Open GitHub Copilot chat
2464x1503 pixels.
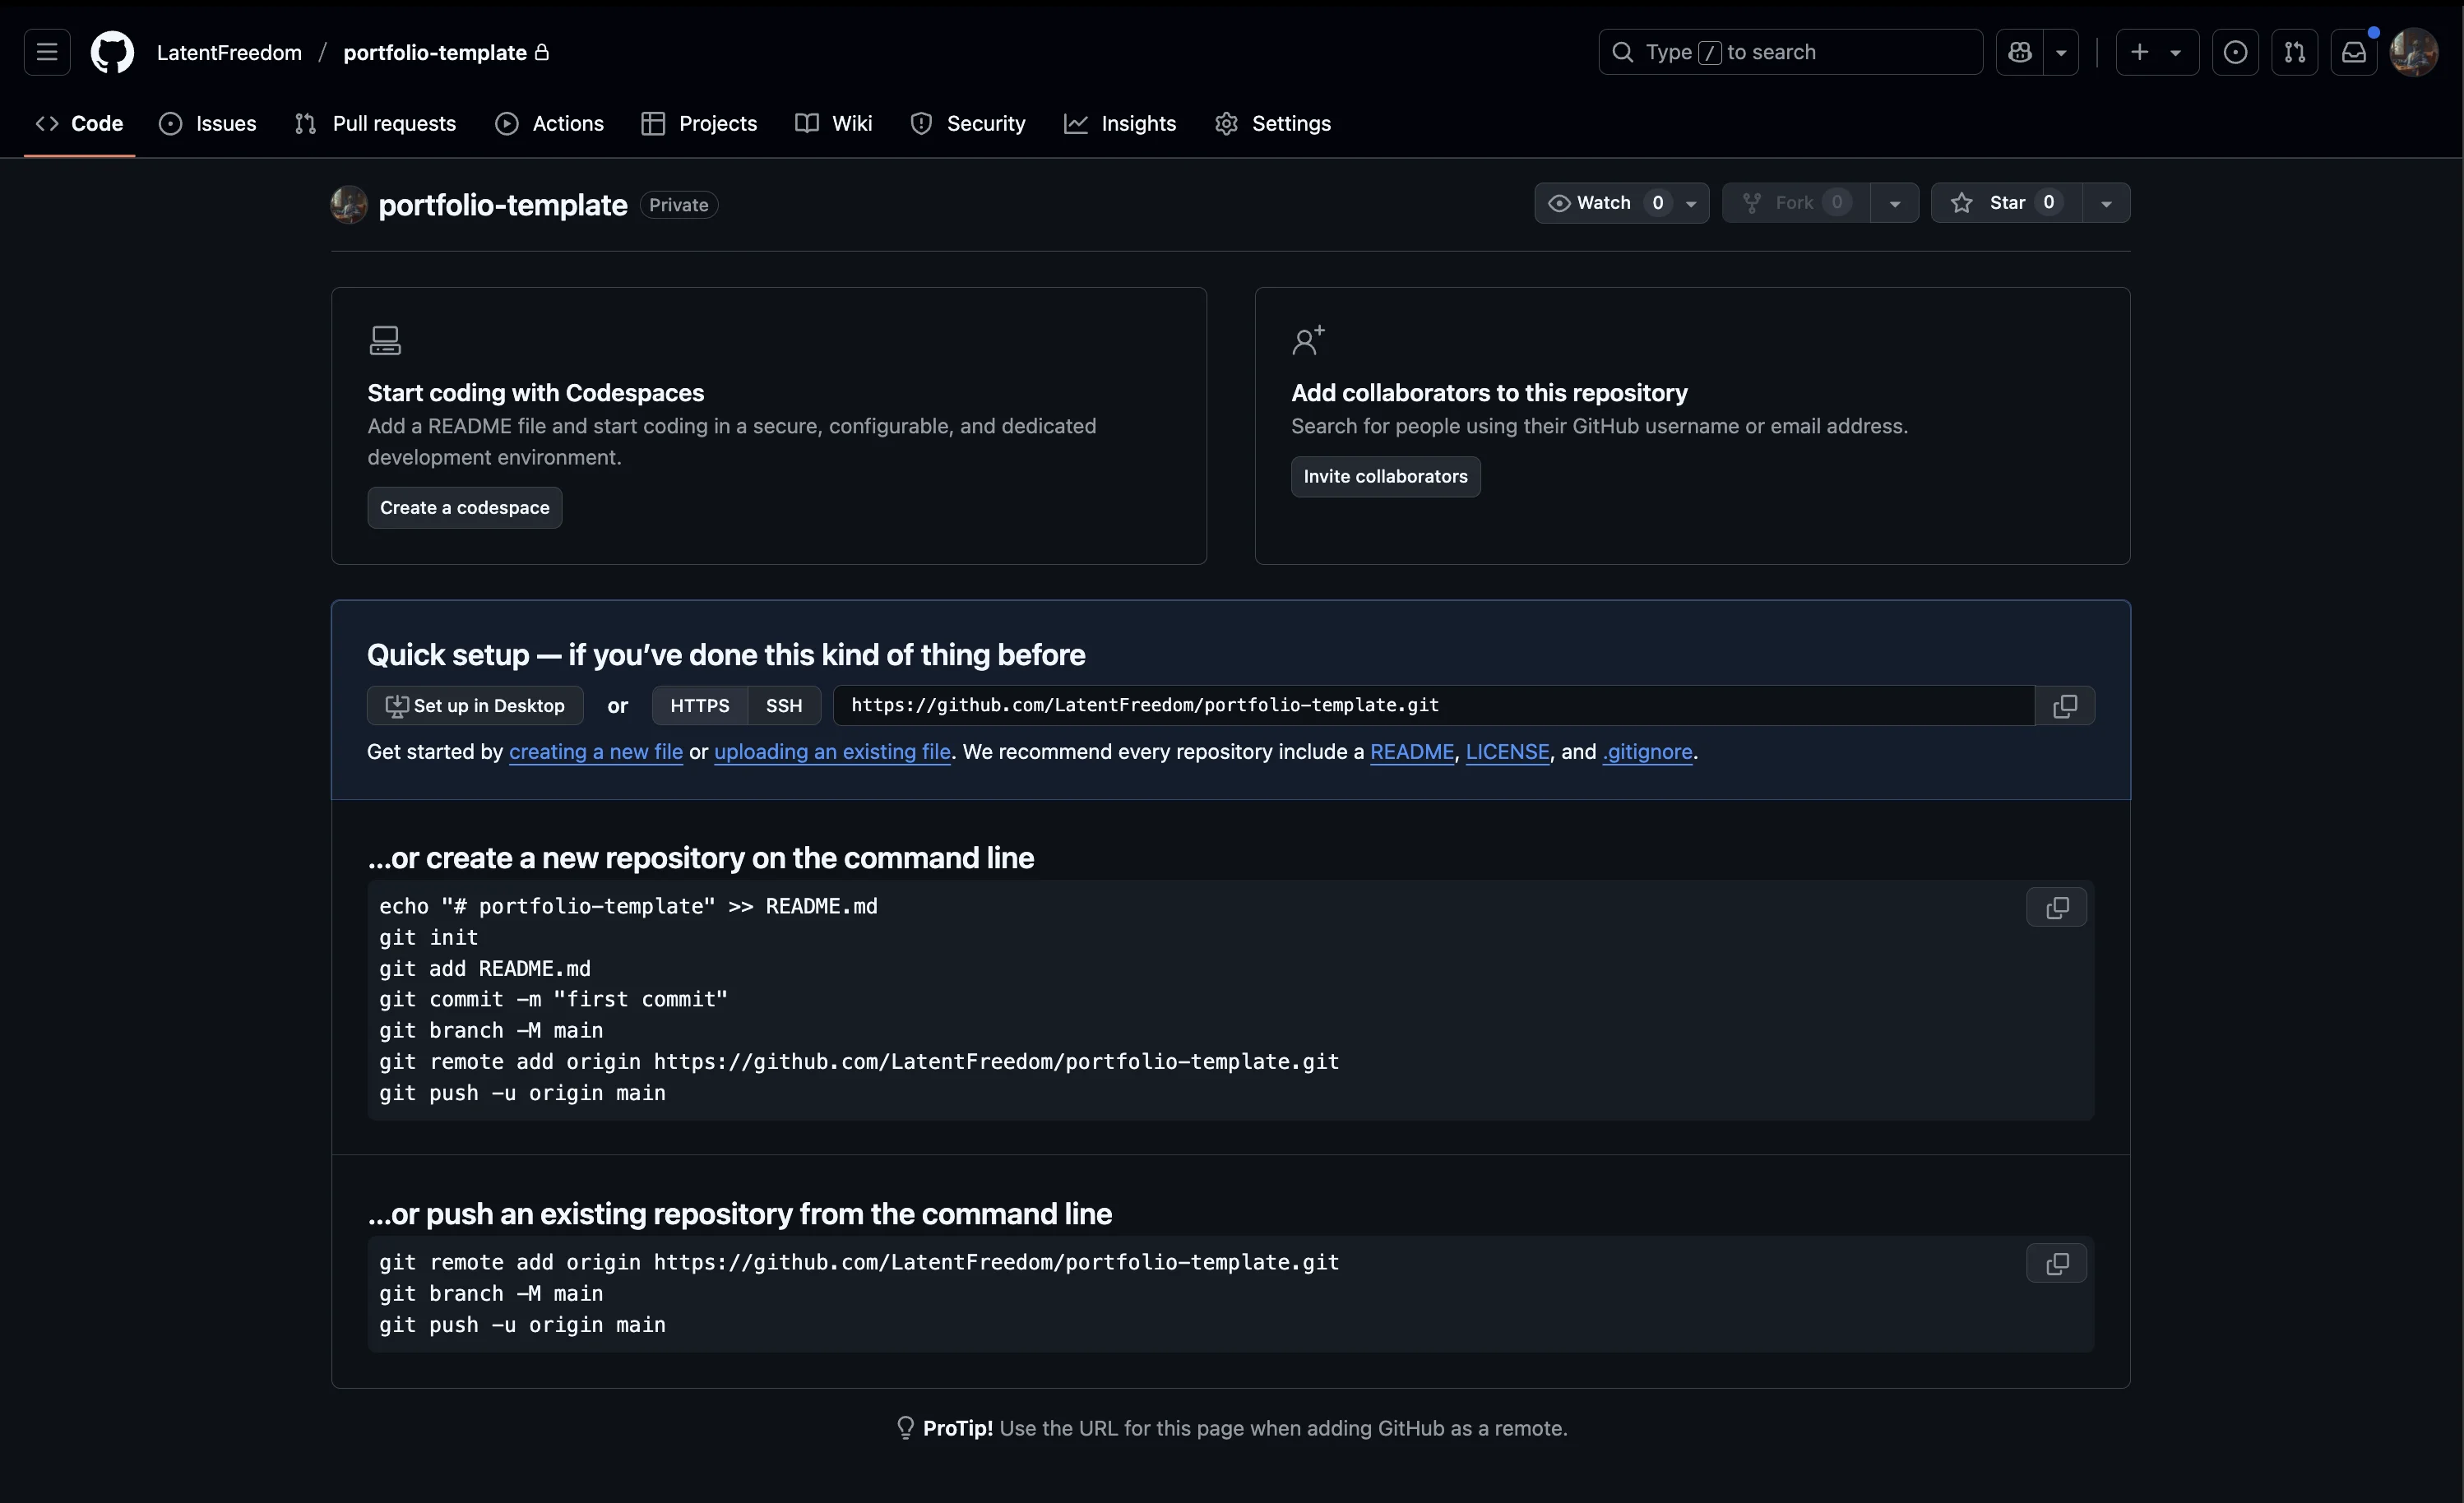2020,51
